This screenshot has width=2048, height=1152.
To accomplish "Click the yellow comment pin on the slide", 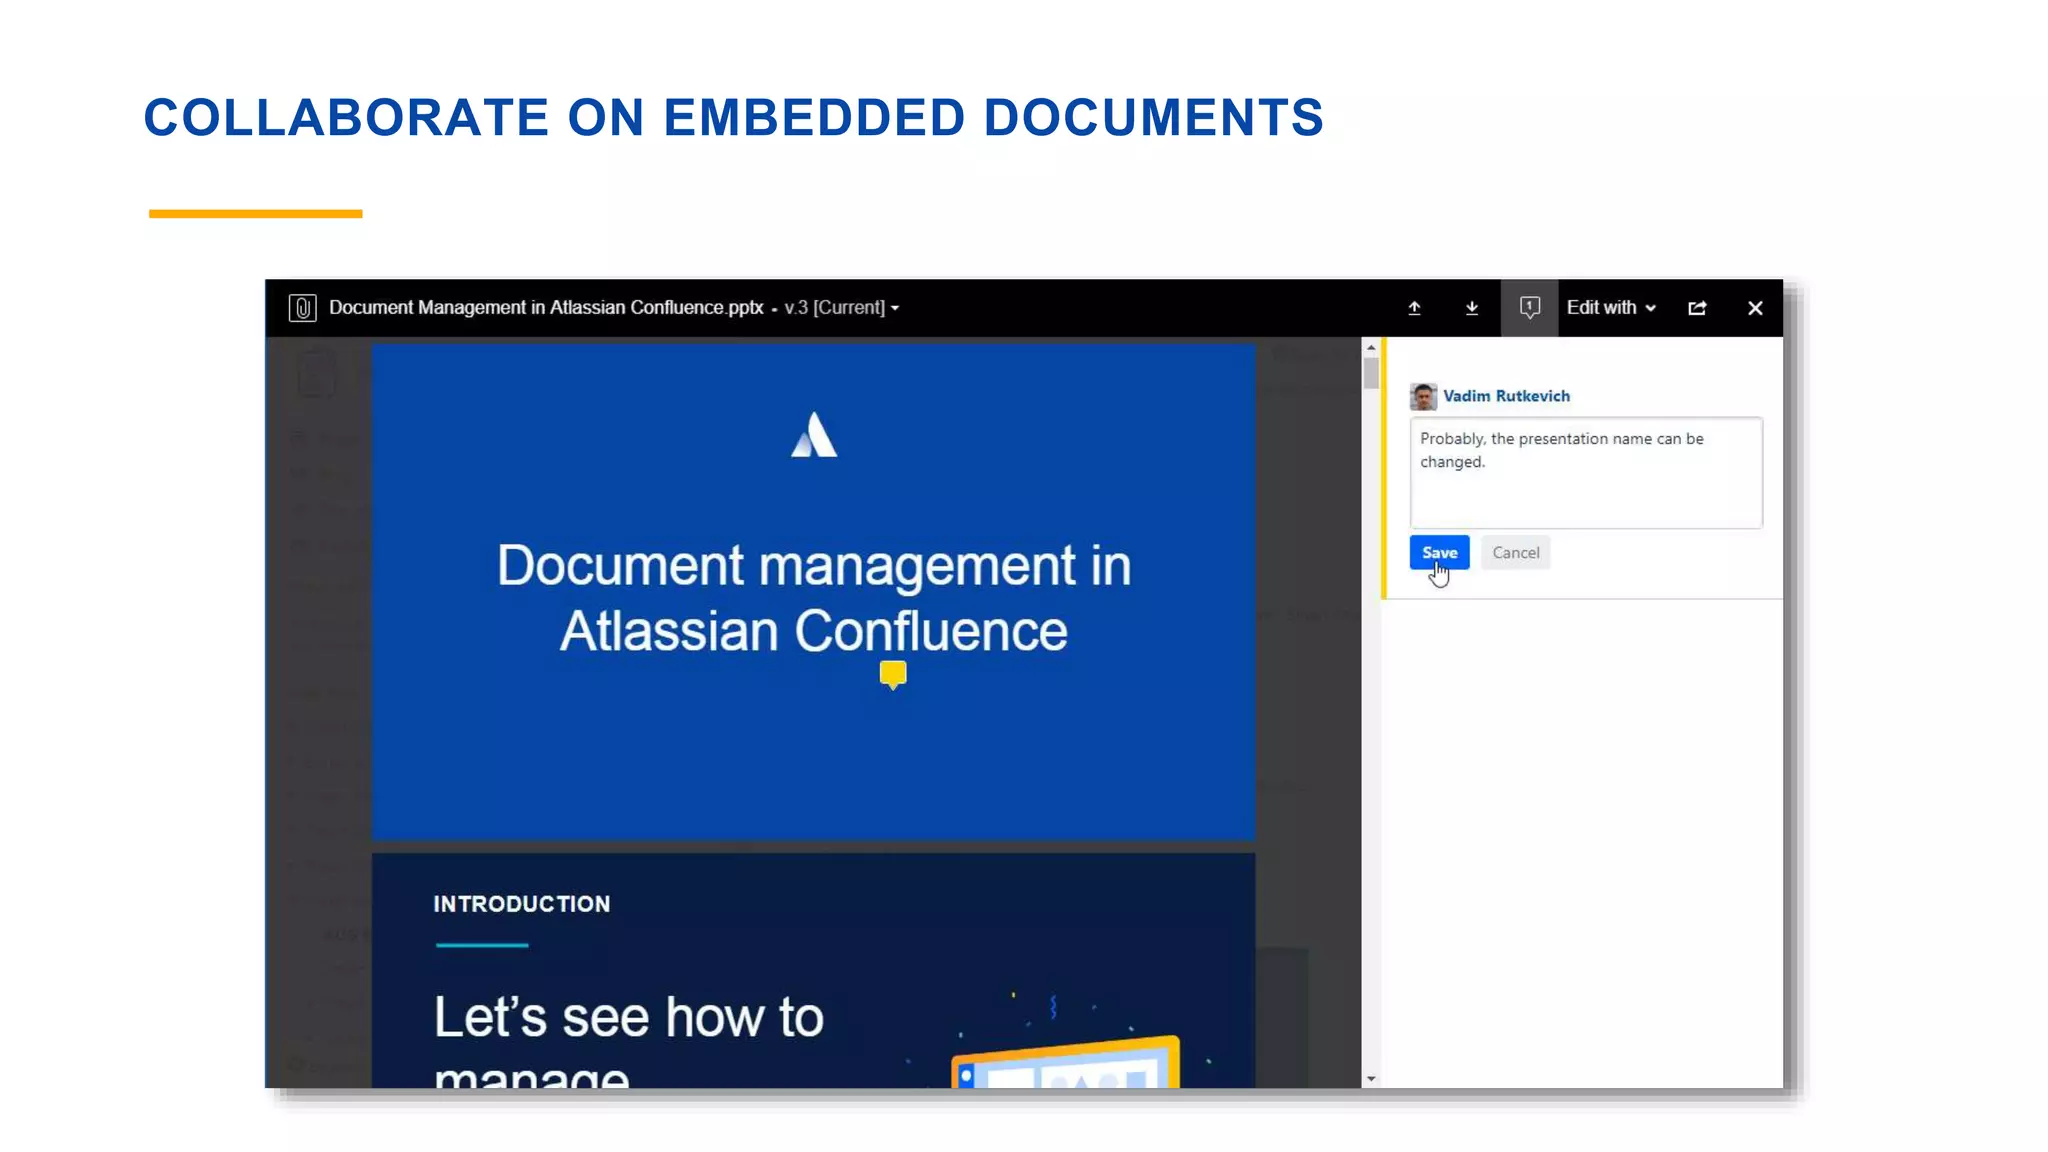I will pos(893,675).
